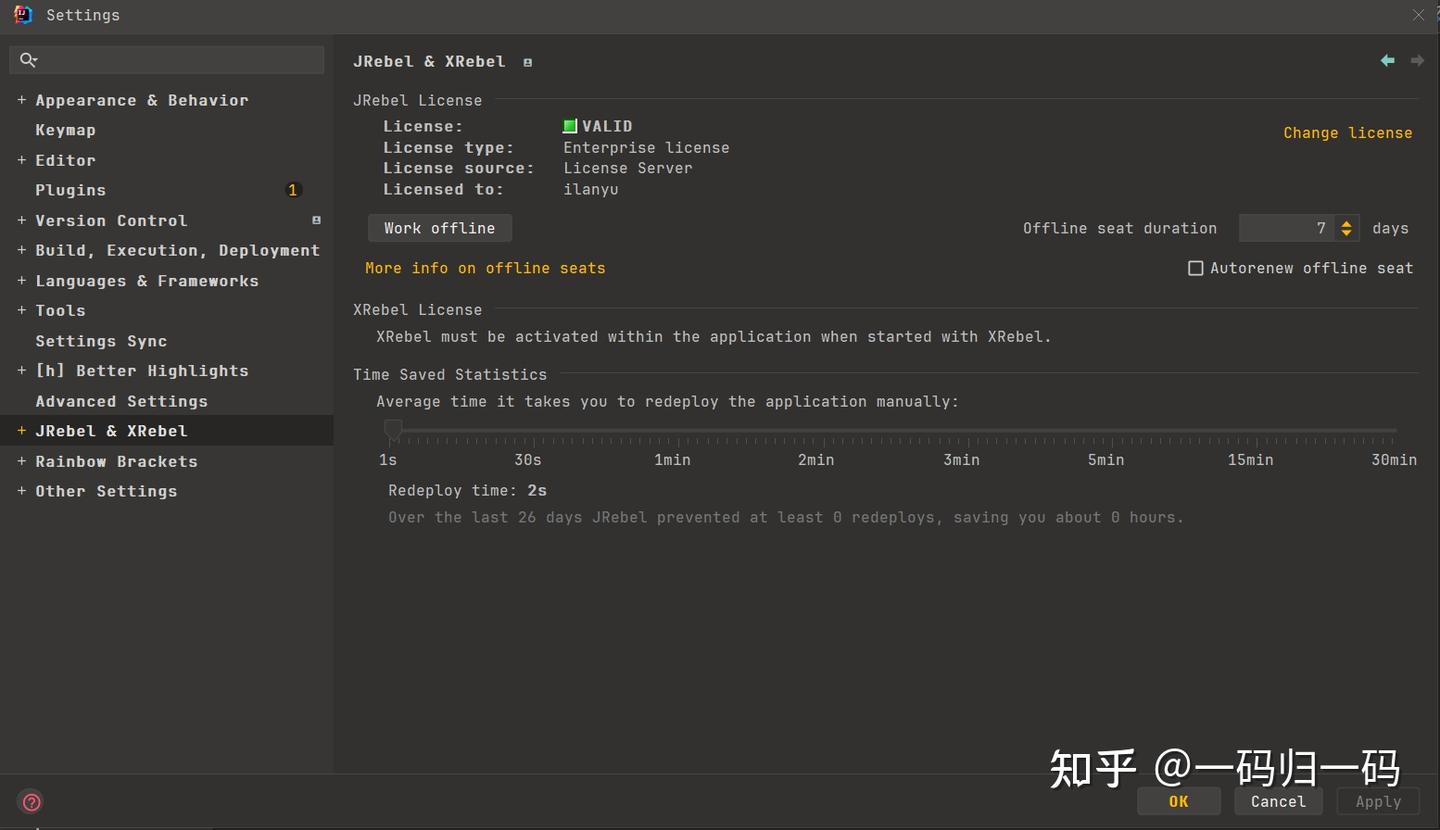Click the help question mark icon
Image resolution: width=1440 pixels, height=830 pixels.
[x=31, y=802]
